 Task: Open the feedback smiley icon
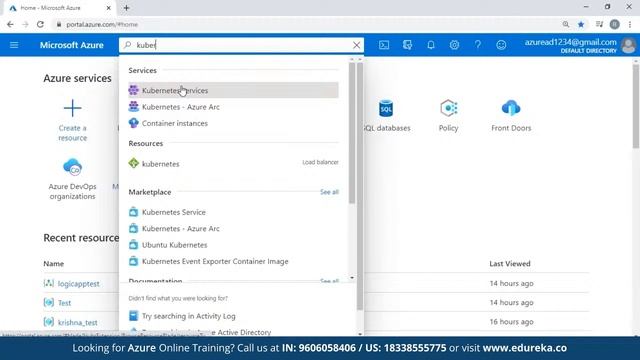[501, 45]
